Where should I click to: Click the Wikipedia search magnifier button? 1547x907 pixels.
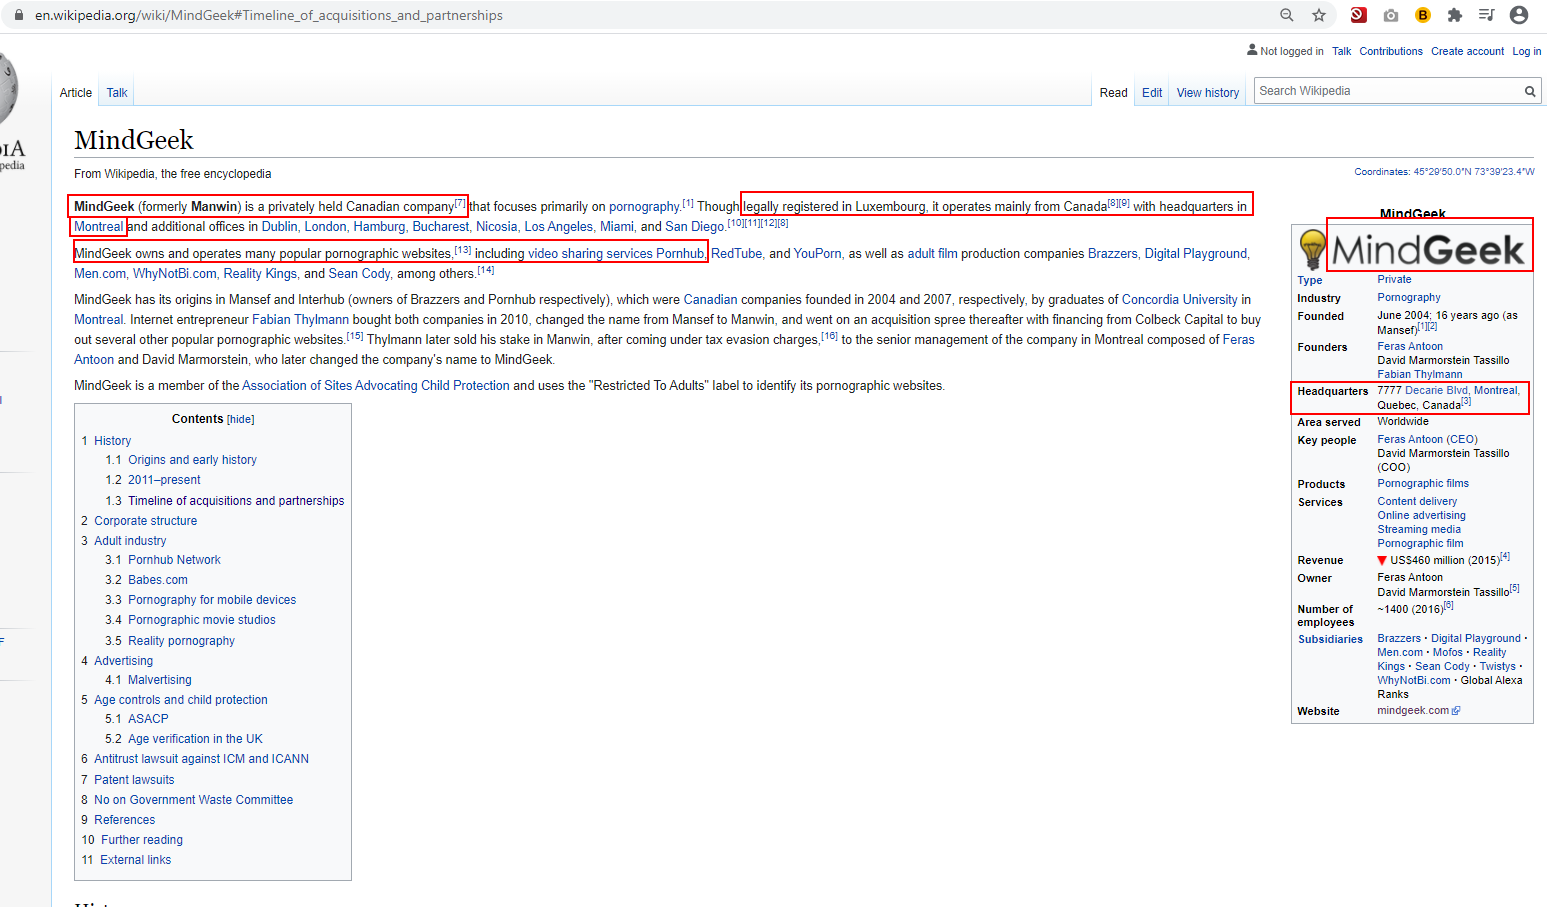point(1529,91)
